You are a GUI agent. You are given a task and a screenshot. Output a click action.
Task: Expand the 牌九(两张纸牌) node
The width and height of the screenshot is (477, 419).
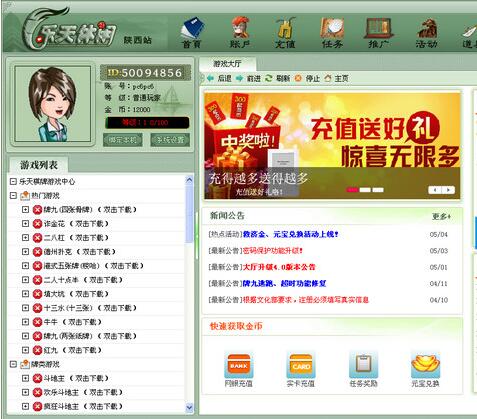25,336
